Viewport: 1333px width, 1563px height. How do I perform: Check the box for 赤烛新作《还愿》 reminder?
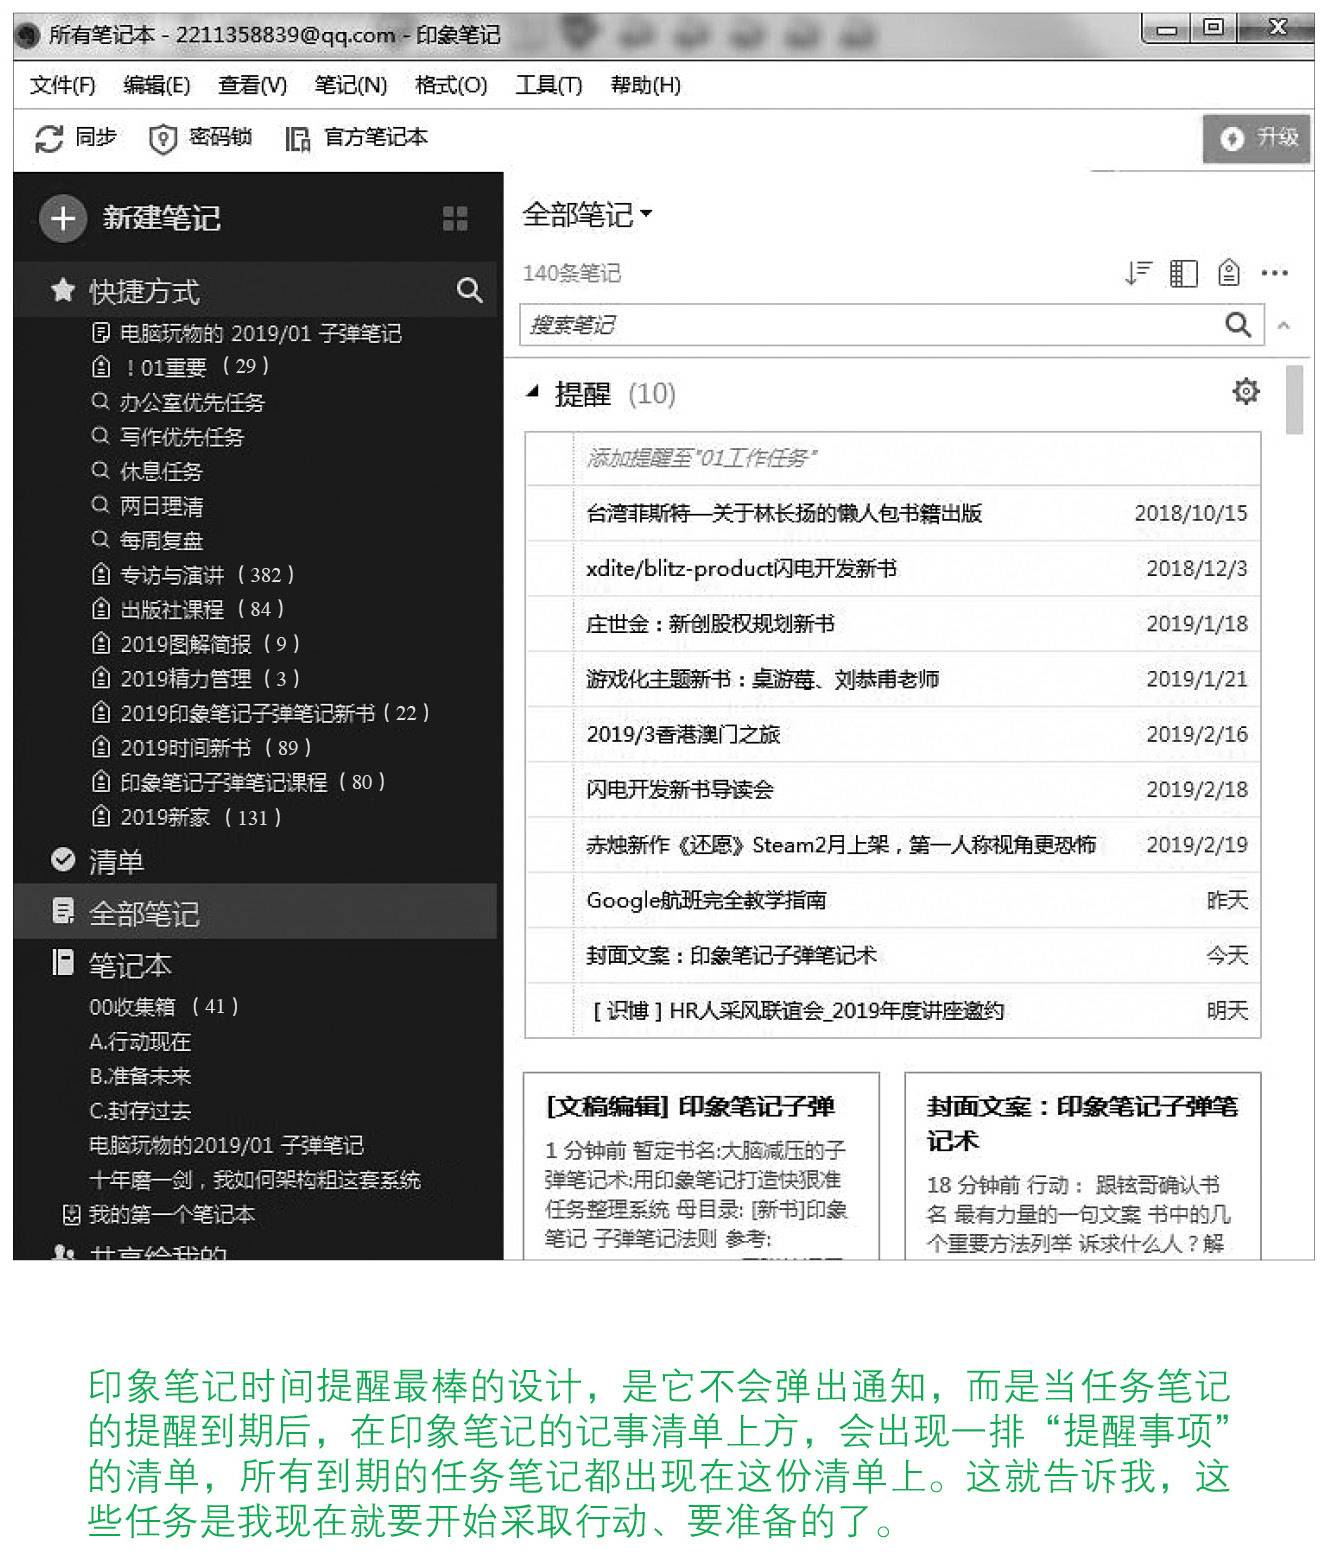(x=550, y=845)
